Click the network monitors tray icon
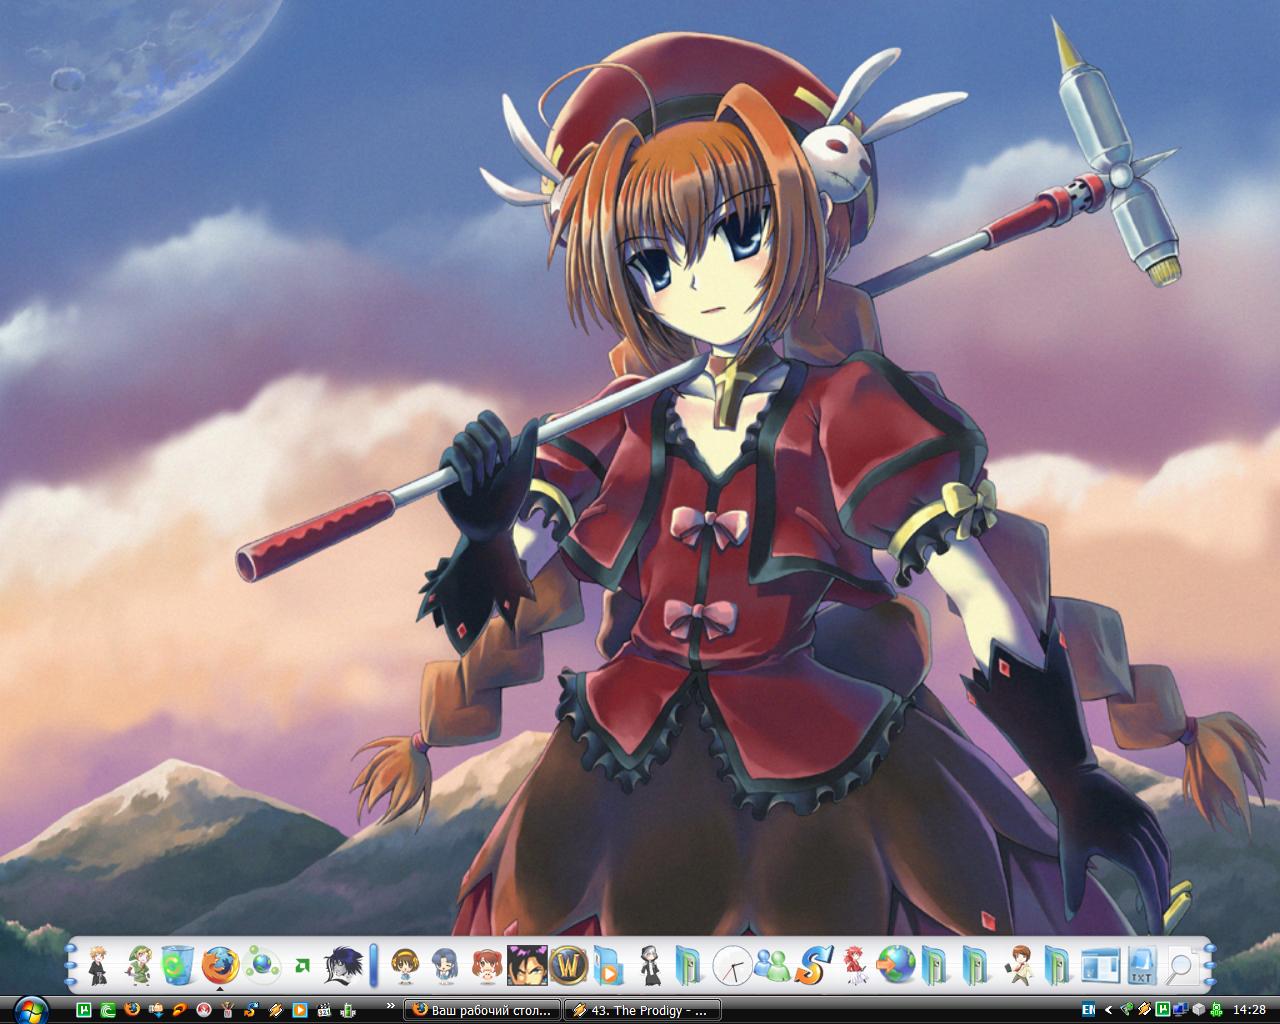This screenshot has height=1024, width=1280. [1180, 1010]
